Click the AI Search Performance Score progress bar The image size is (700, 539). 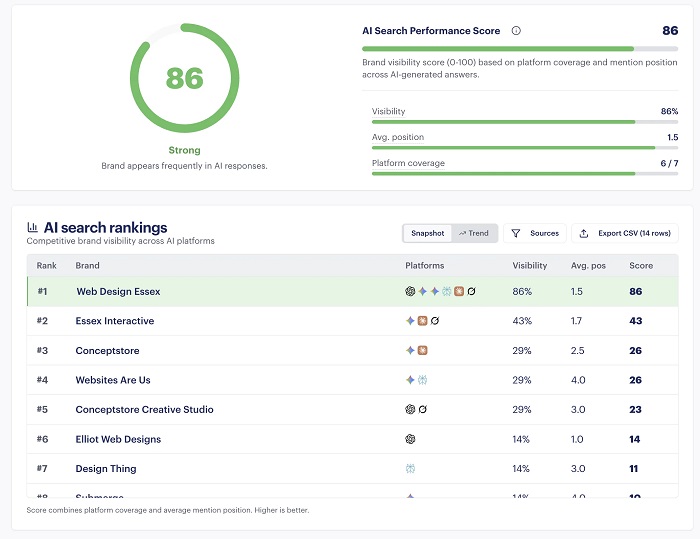tap(520, 48)
